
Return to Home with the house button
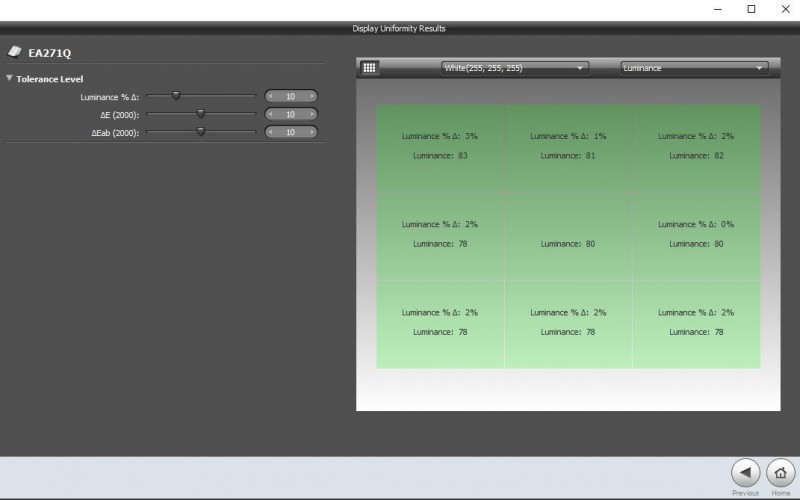point(780,473)
